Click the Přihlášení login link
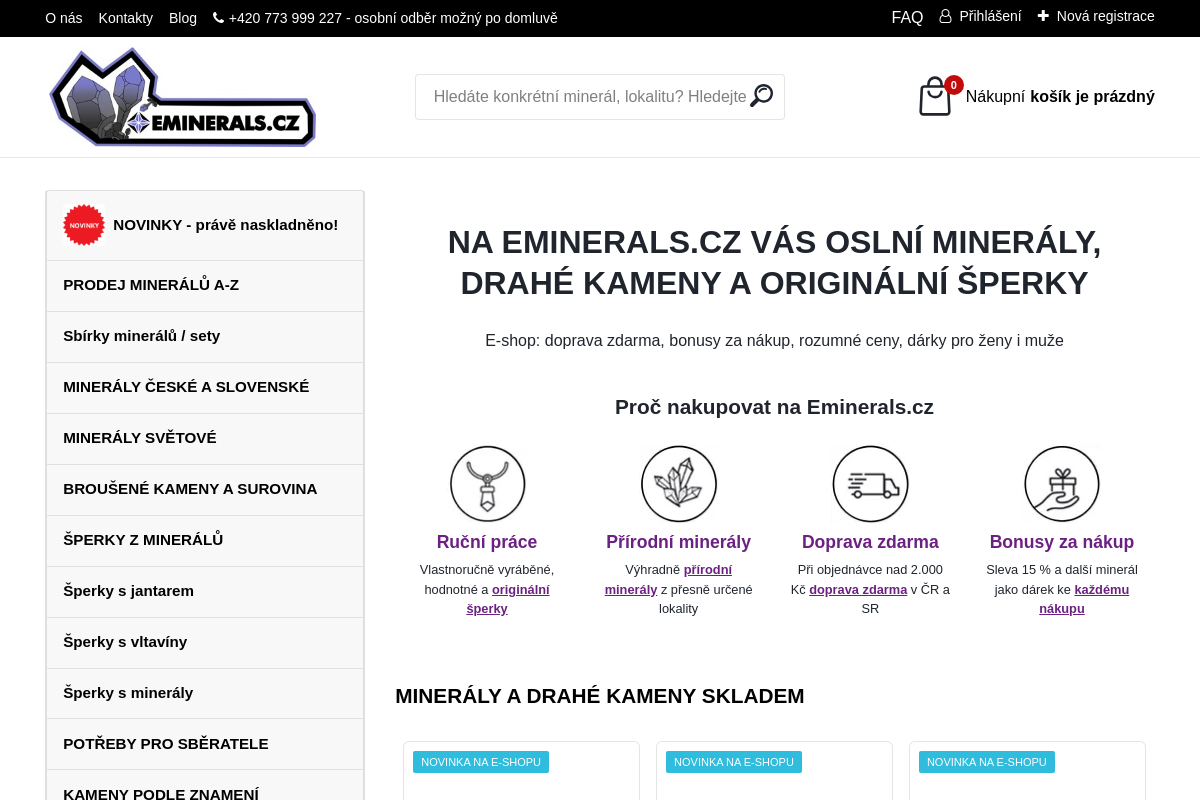1200x800 pixels. click(990, 16)
